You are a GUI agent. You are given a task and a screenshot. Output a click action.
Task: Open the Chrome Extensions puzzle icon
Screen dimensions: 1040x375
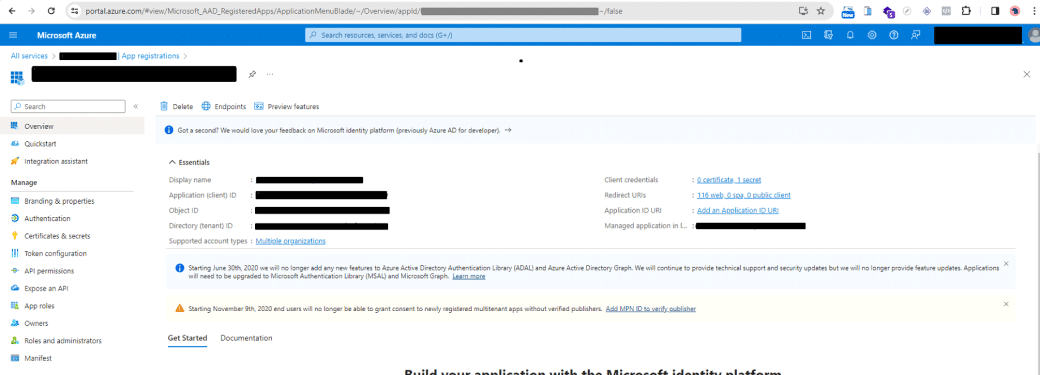click(x=965, y=11)
